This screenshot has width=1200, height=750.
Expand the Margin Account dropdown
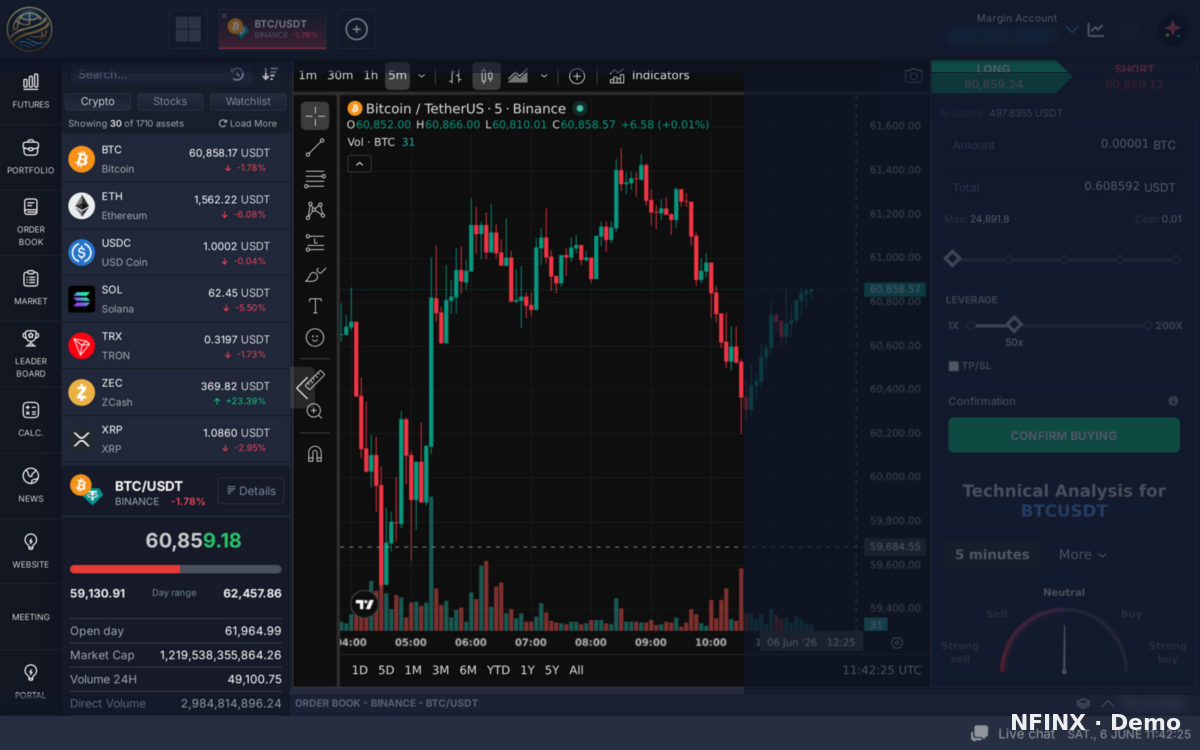pyautogui.click(x=1072, y=30)
